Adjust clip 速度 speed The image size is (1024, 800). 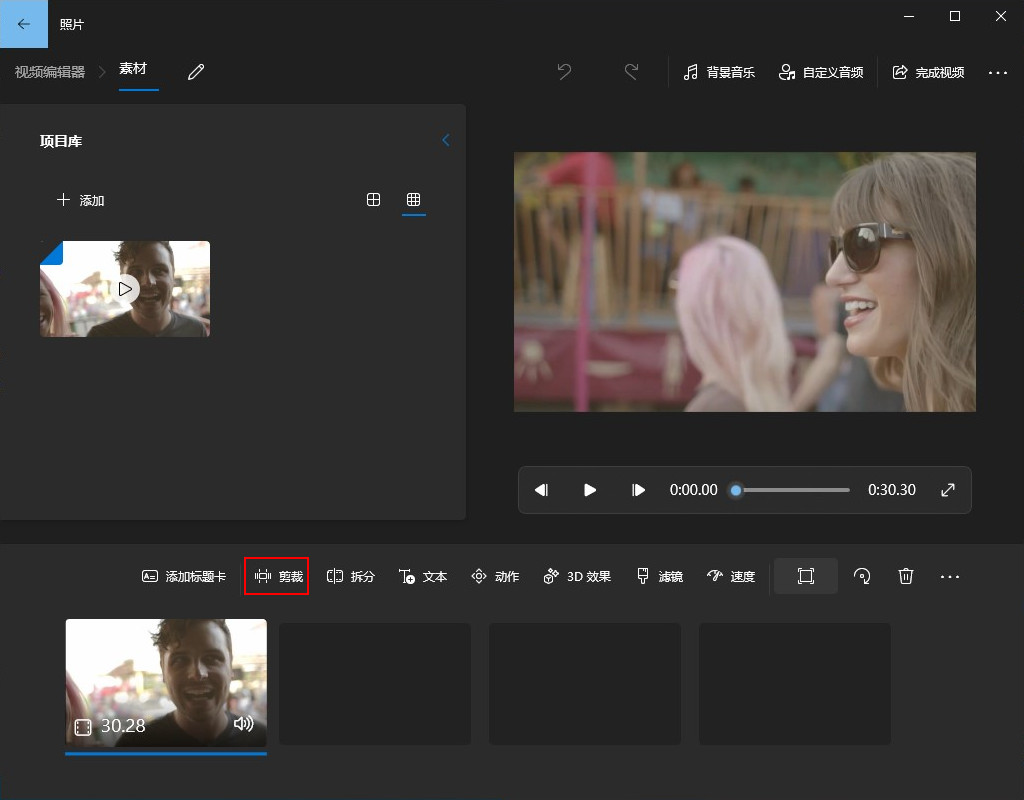click(x=731, y=576)
